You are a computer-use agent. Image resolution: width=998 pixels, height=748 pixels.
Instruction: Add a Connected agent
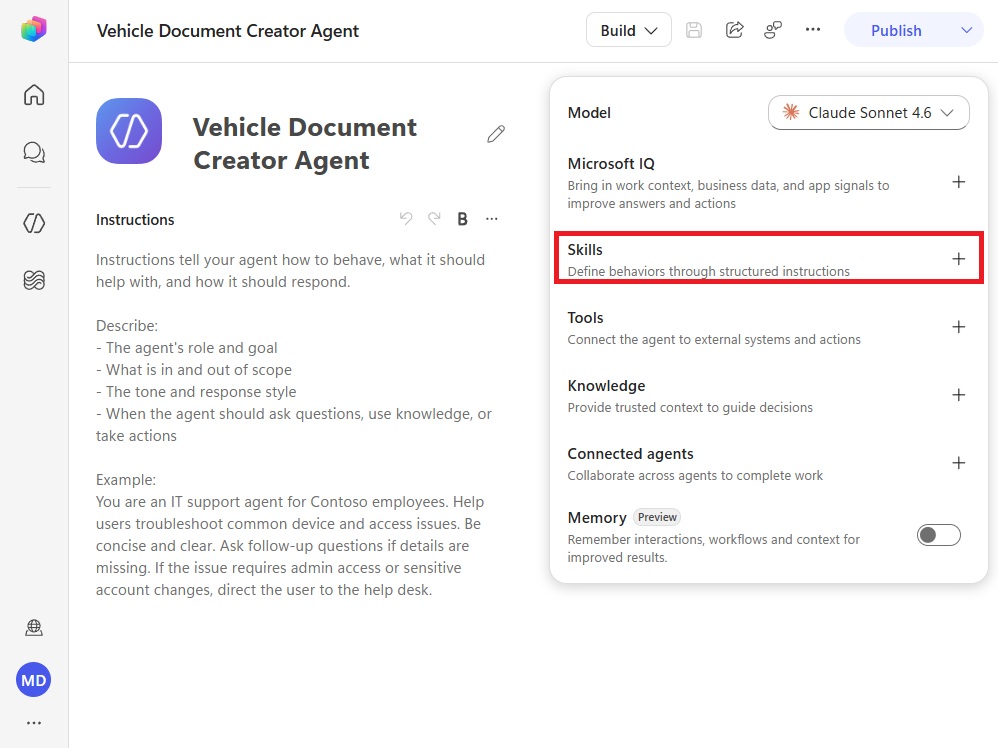[x=959, y=463]
